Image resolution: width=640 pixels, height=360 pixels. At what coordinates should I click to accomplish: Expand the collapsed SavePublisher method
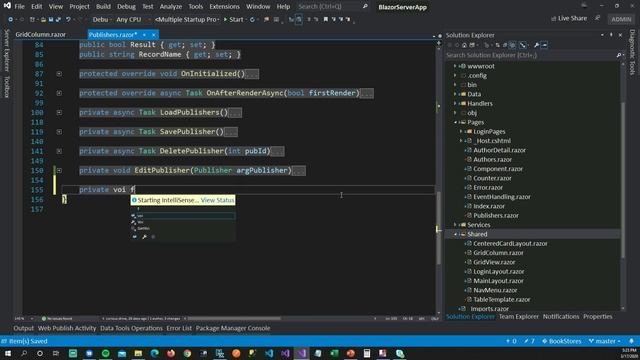tap(59, 132)
